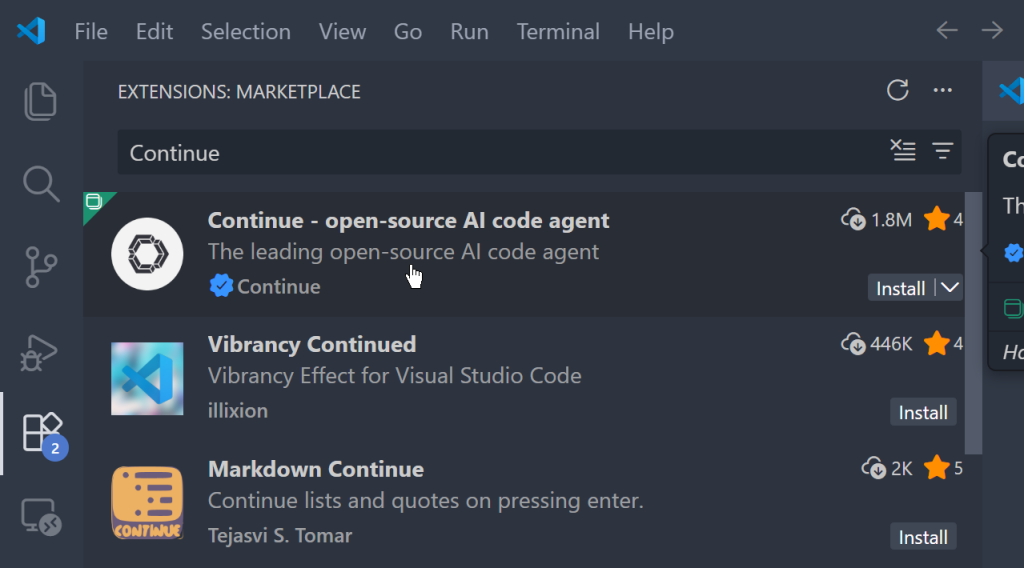
Task: Open the Remote Explorer view
Action: (x=41, y=516)
